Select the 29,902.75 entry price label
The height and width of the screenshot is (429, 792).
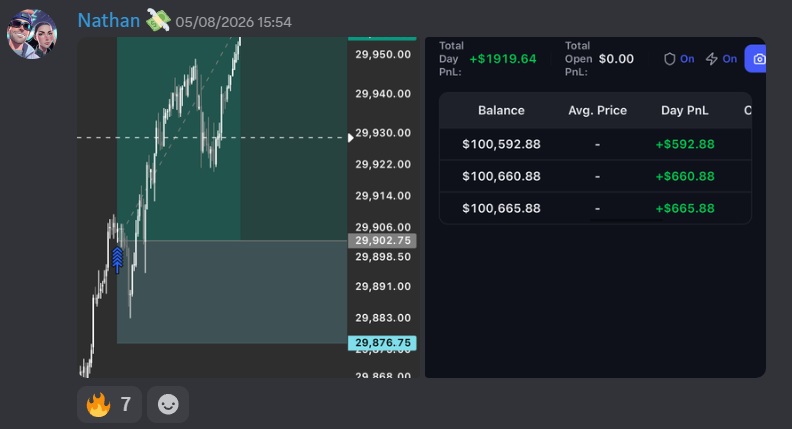coord(382,241)
